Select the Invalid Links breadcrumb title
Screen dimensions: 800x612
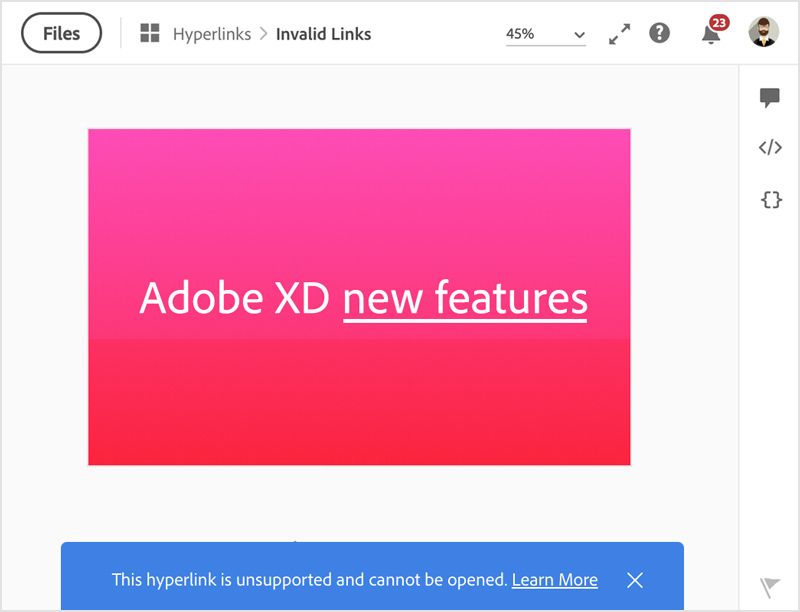(x=323, y=34)
